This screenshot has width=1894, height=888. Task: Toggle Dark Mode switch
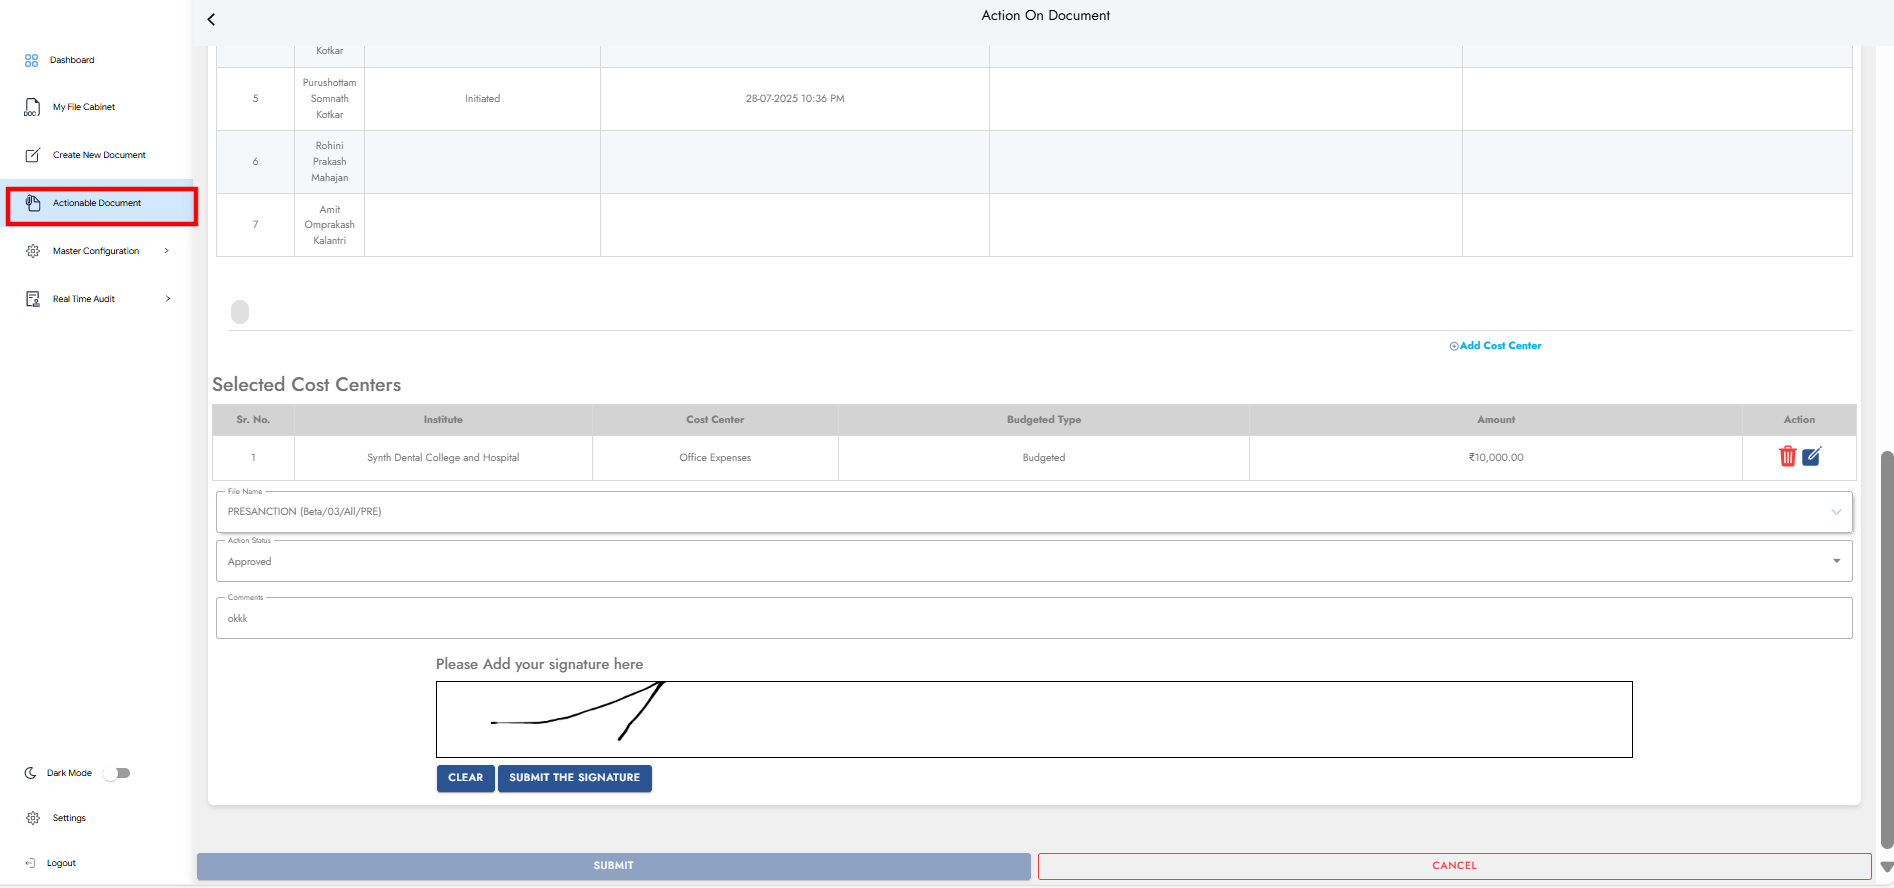click(x=118, y=773)
